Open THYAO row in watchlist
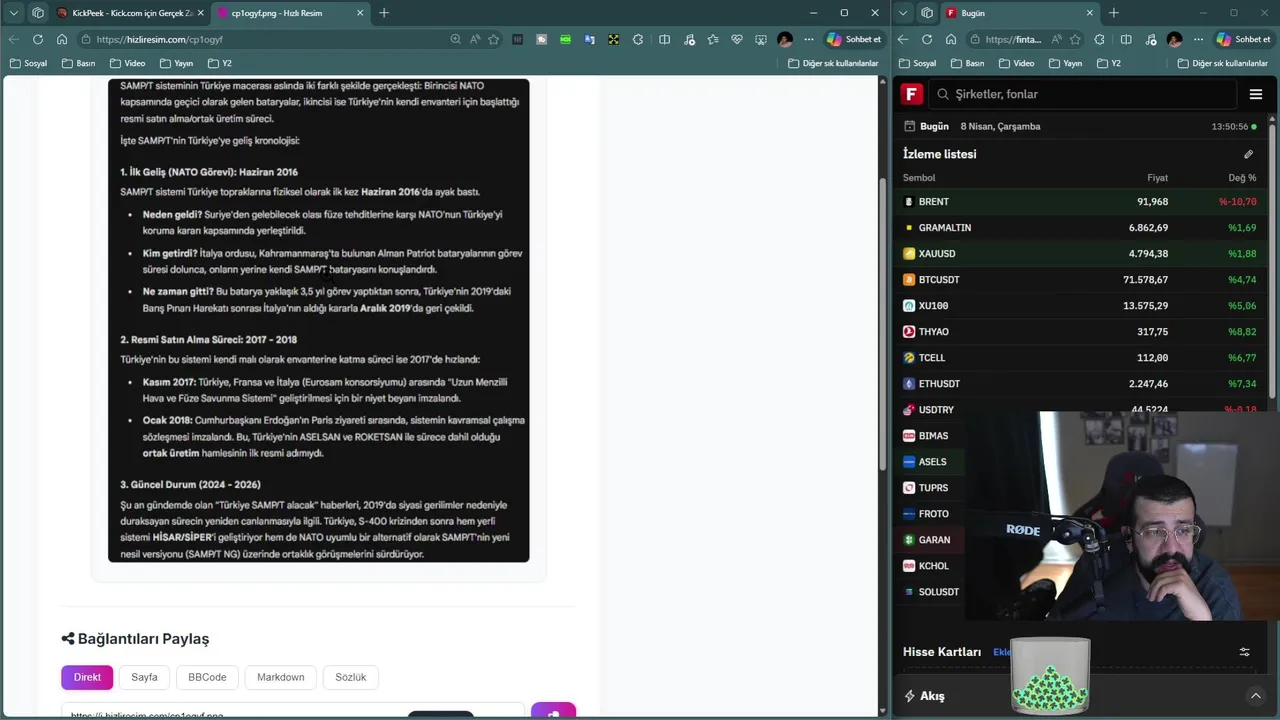 point(1080,332)
